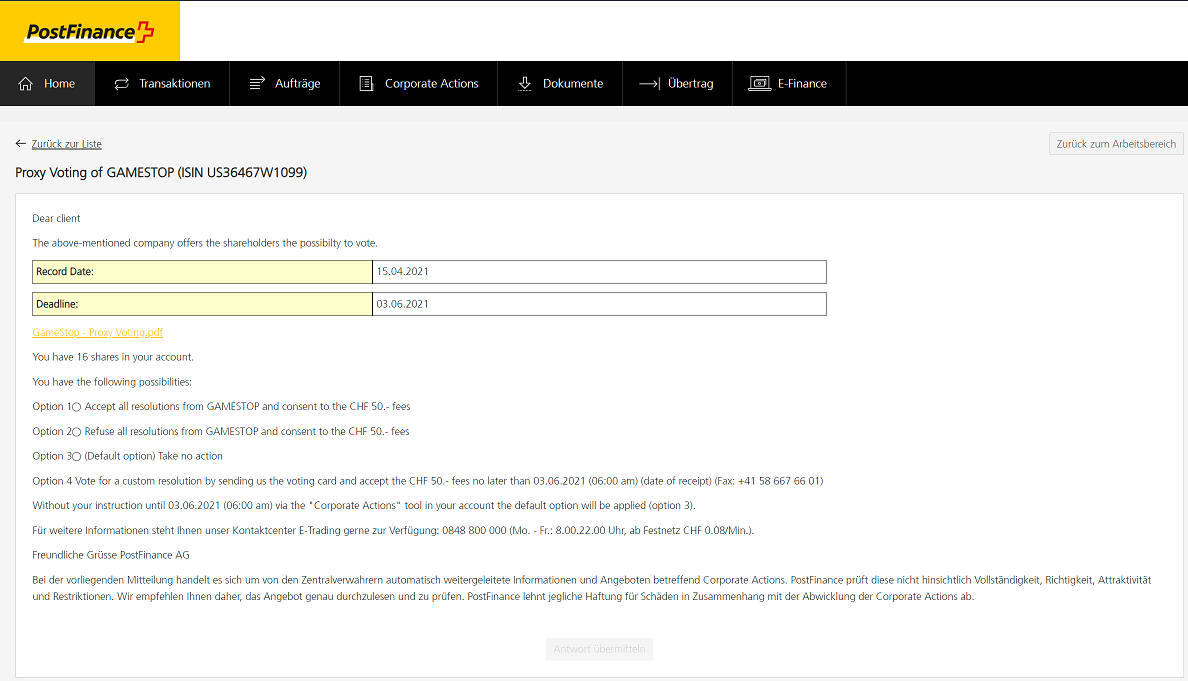This screenshot has height=681, width=1188.
Task: Select Option 1 accept all resolutions
Action: [x=77, y=408]
